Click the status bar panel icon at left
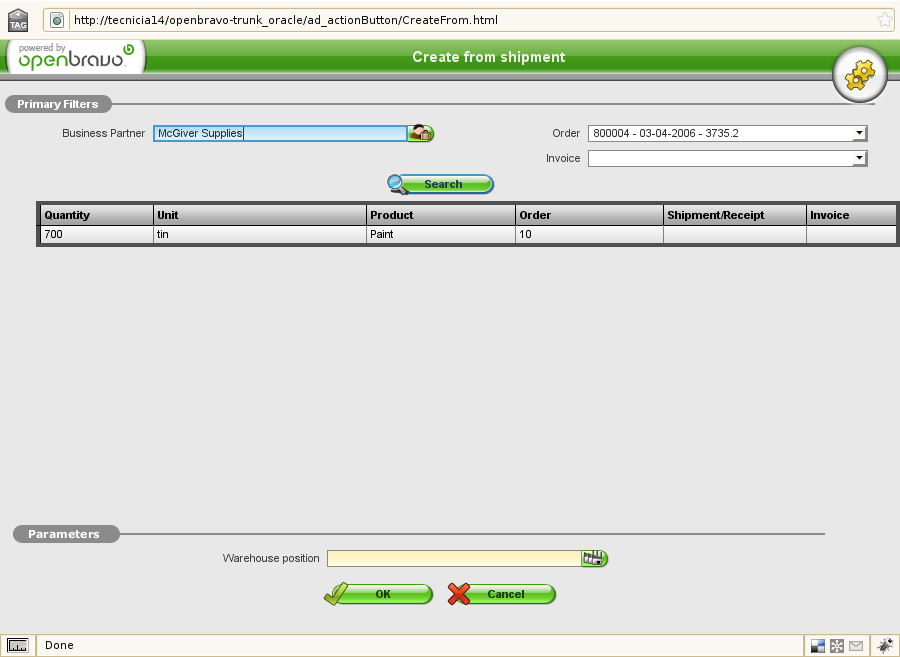The image size is (900, 657). [18, 646]
